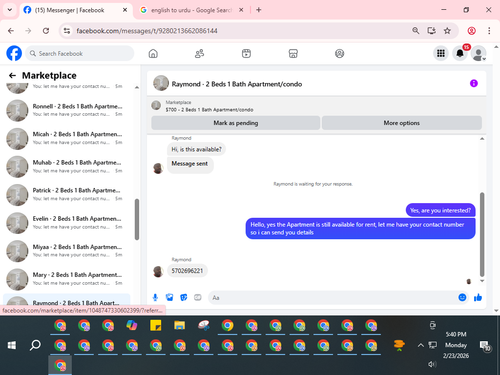Open Patrick conversation in list
The image size is (500, 375).
click(68, 194)
